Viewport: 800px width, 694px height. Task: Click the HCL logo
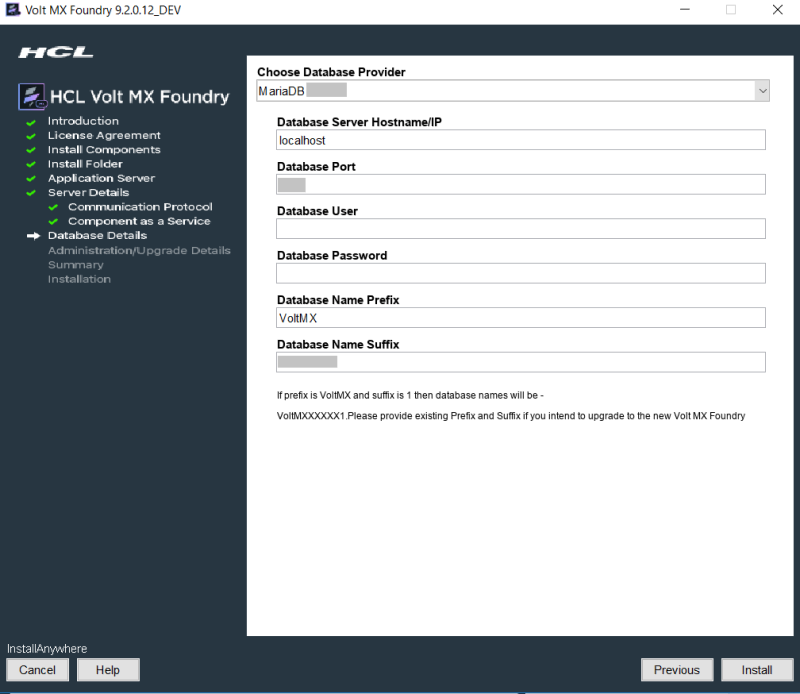[56, 52]
